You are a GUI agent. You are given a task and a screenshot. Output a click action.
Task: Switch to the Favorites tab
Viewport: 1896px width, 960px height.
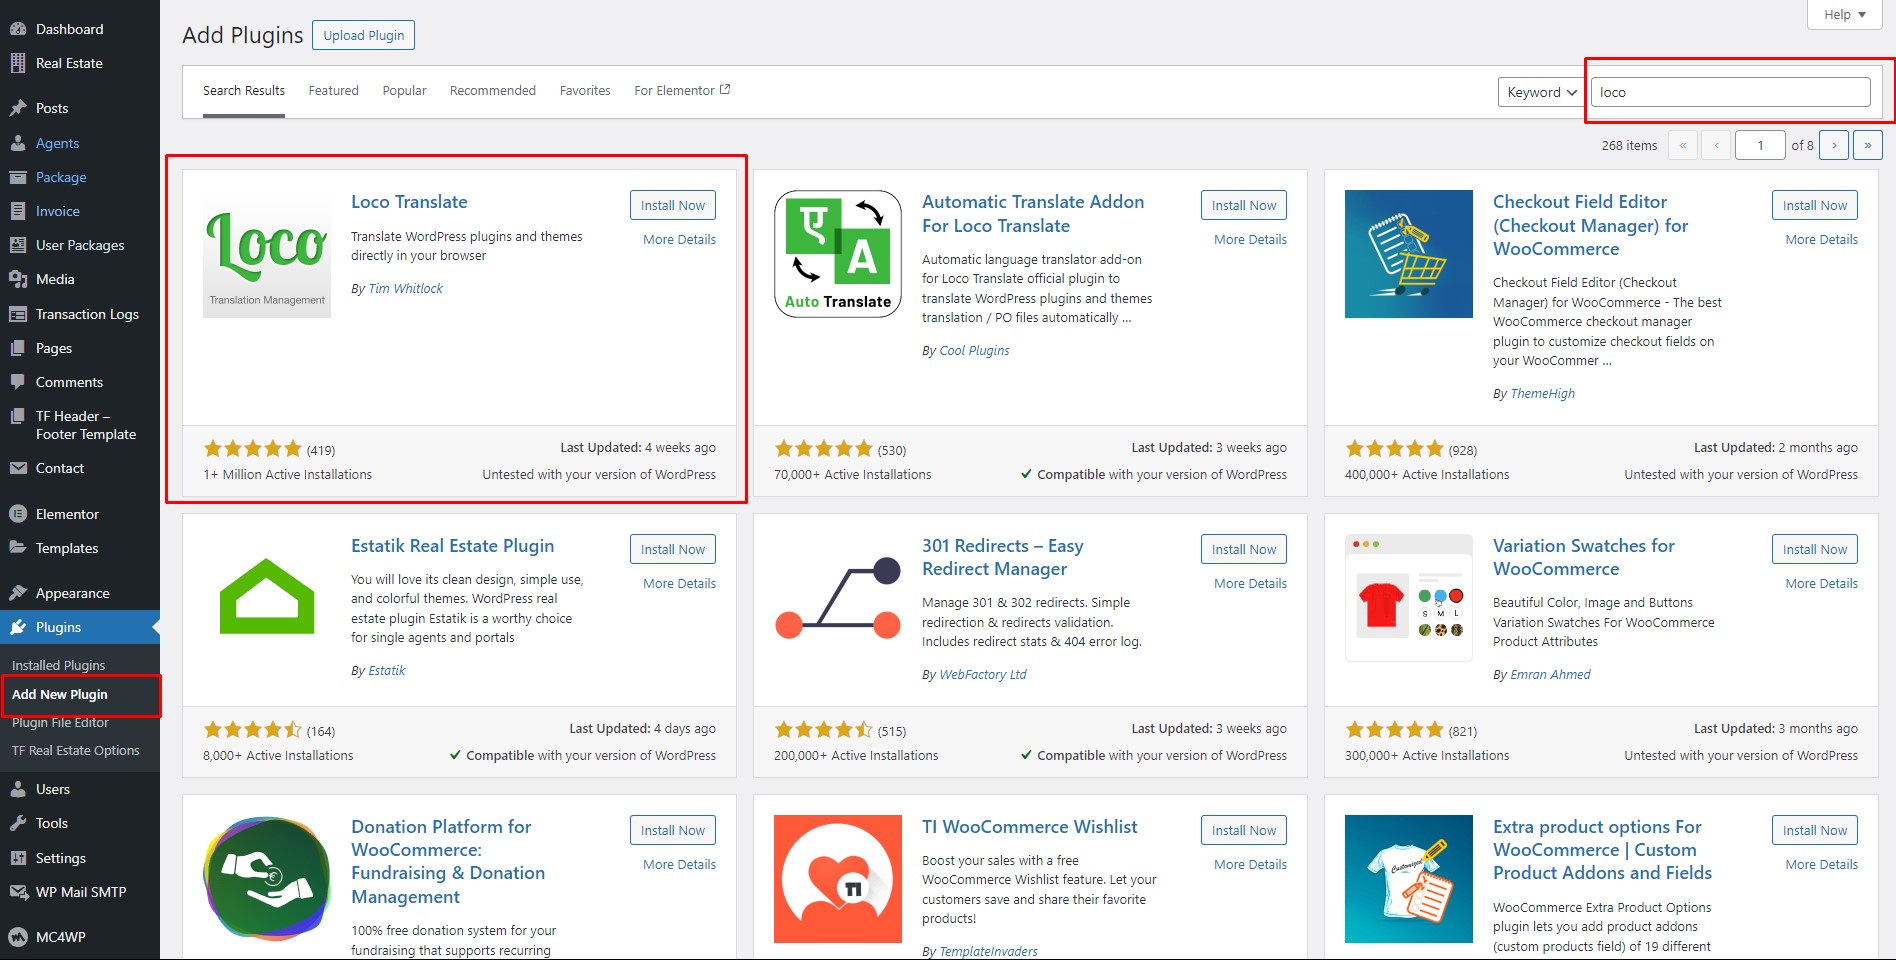(x=585, y=90)
